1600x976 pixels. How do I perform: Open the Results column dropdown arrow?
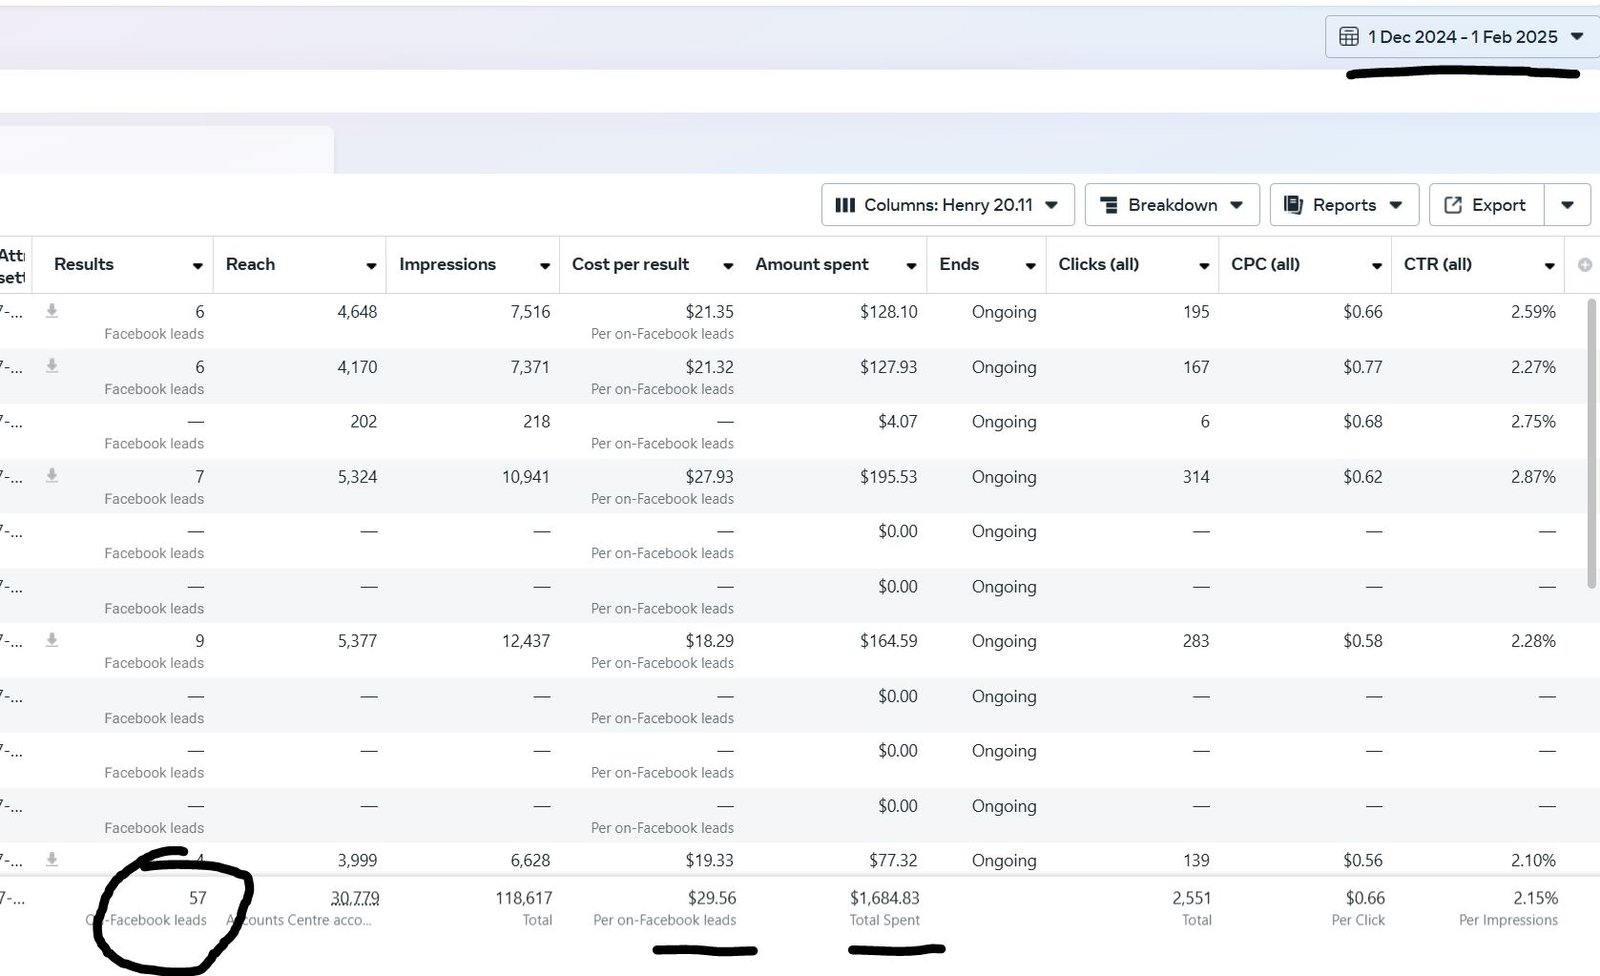click(x=197, y=266)
